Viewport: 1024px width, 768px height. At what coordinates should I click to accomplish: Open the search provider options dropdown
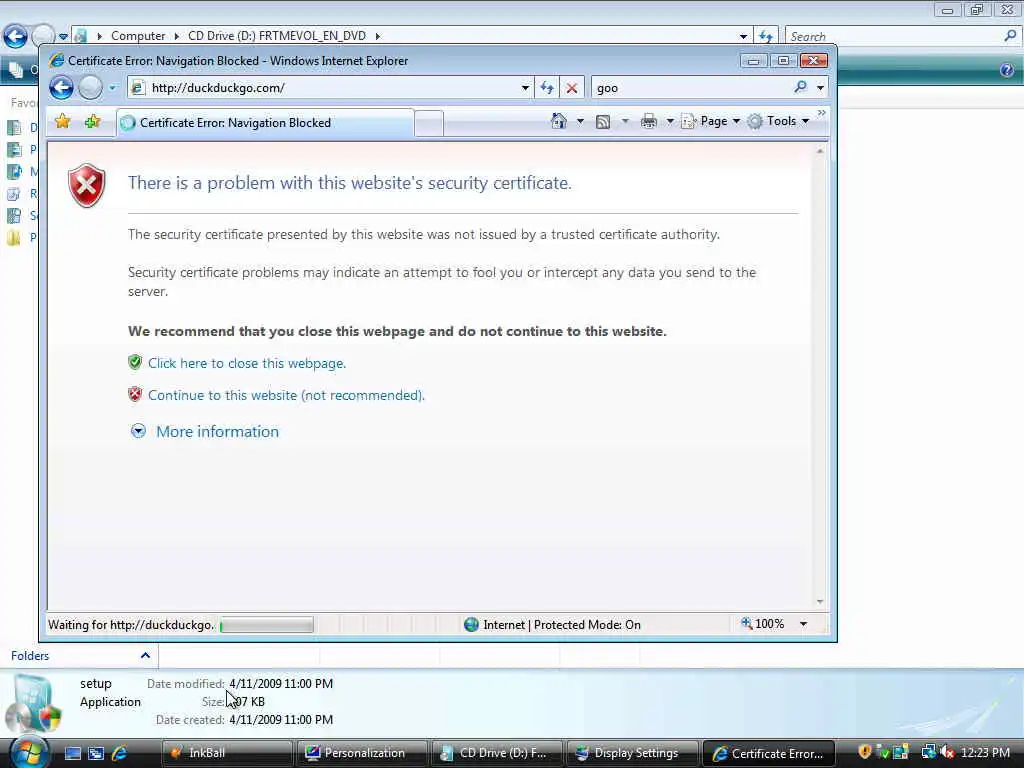coord(820,88)
